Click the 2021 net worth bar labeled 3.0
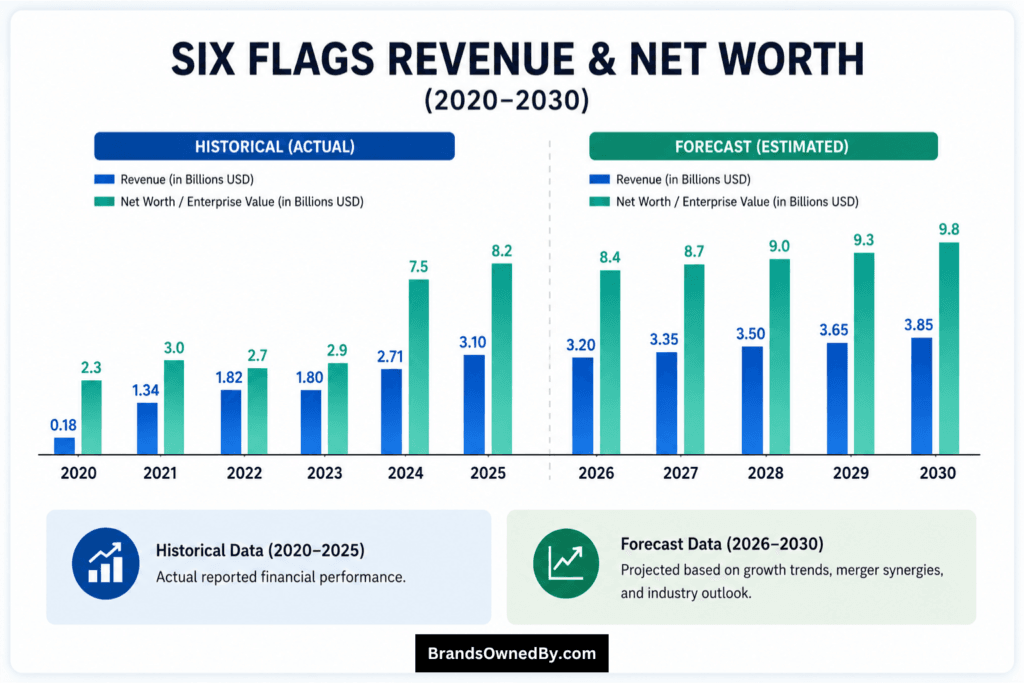The height and width of the screenshot is (683, 1024). pos(174,407)
